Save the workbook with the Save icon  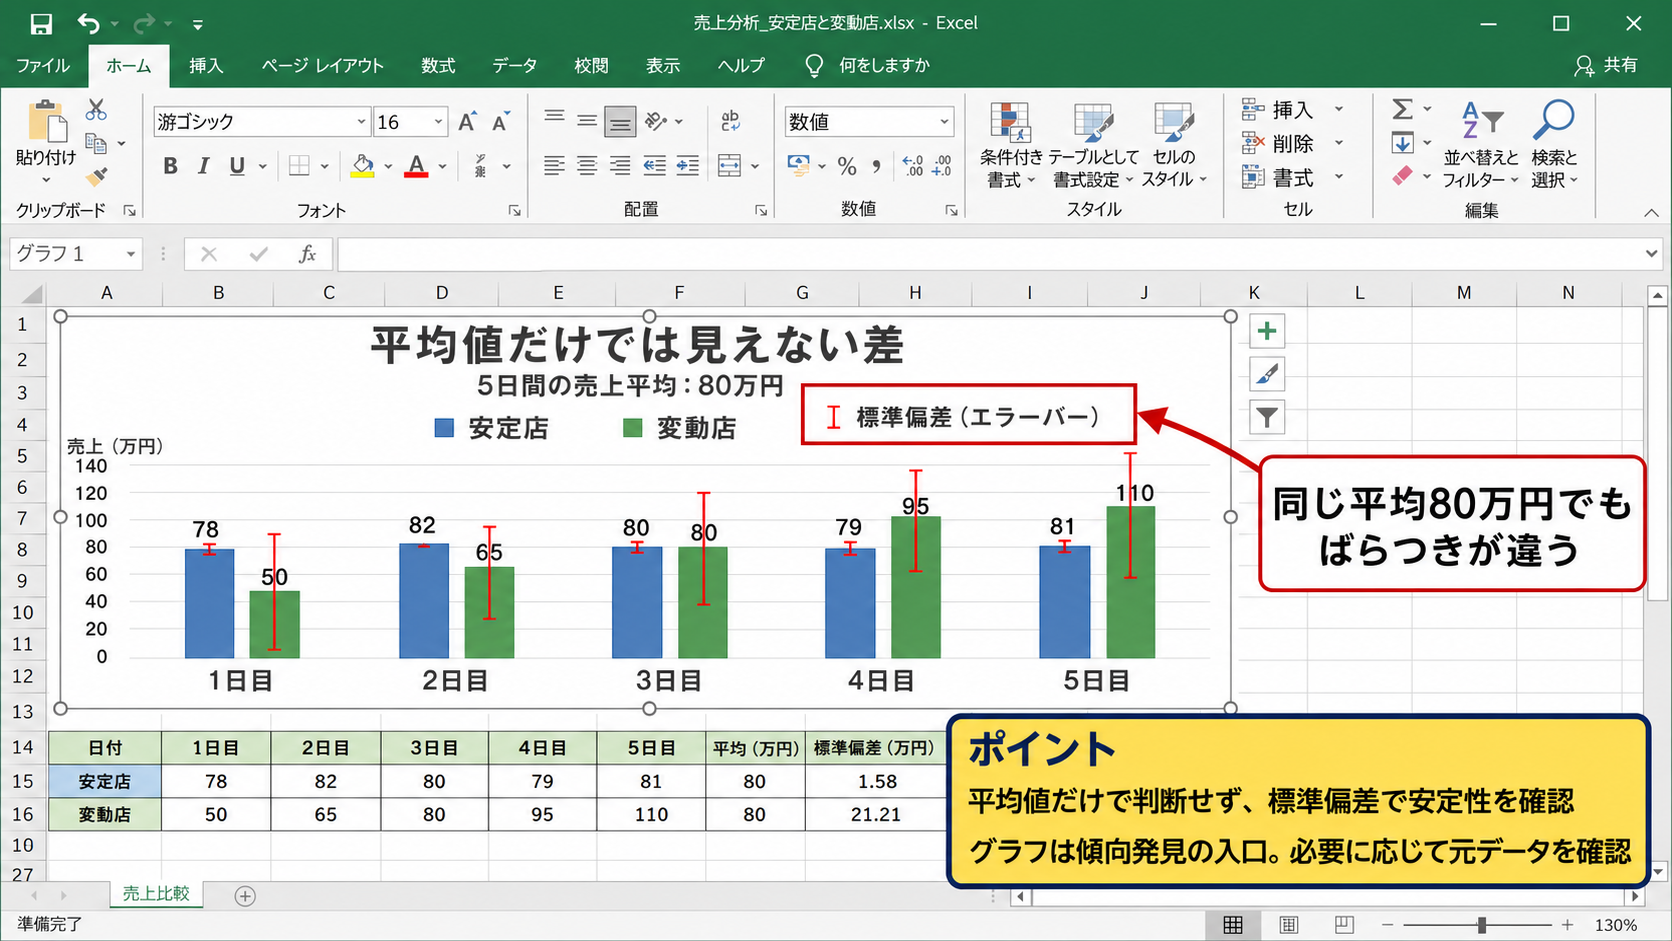(x=41, y=23)
